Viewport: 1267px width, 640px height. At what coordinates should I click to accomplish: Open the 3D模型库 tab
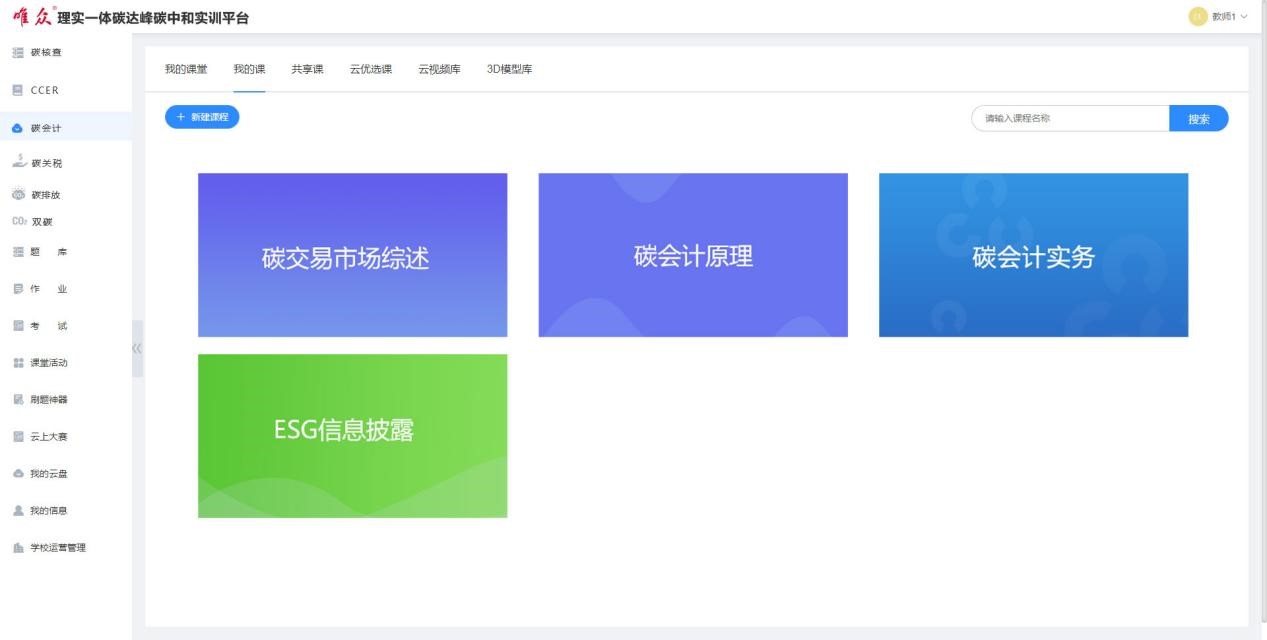pos(509,69)
